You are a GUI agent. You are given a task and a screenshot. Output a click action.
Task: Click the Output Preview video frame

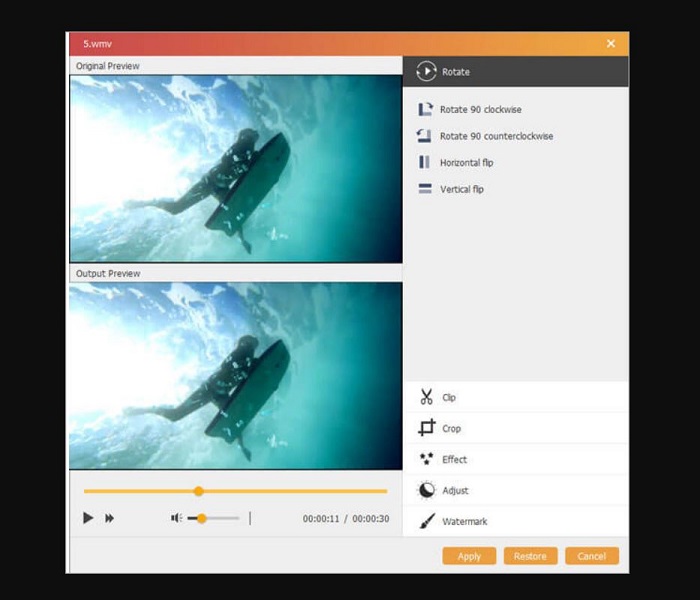236,376
